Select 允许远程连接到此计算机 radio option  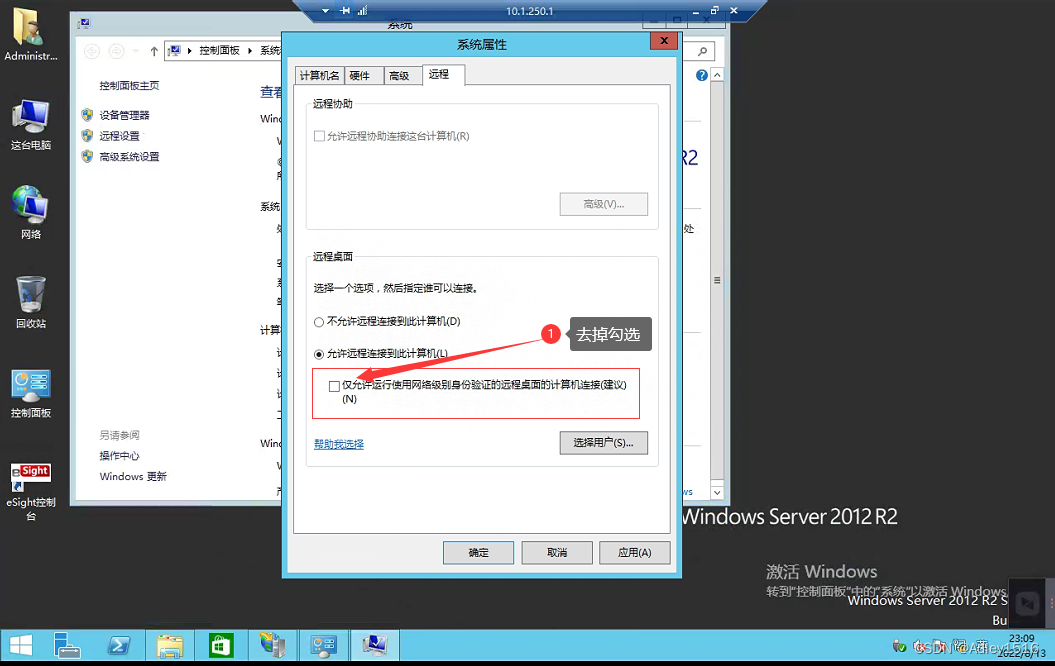point(319,354)
